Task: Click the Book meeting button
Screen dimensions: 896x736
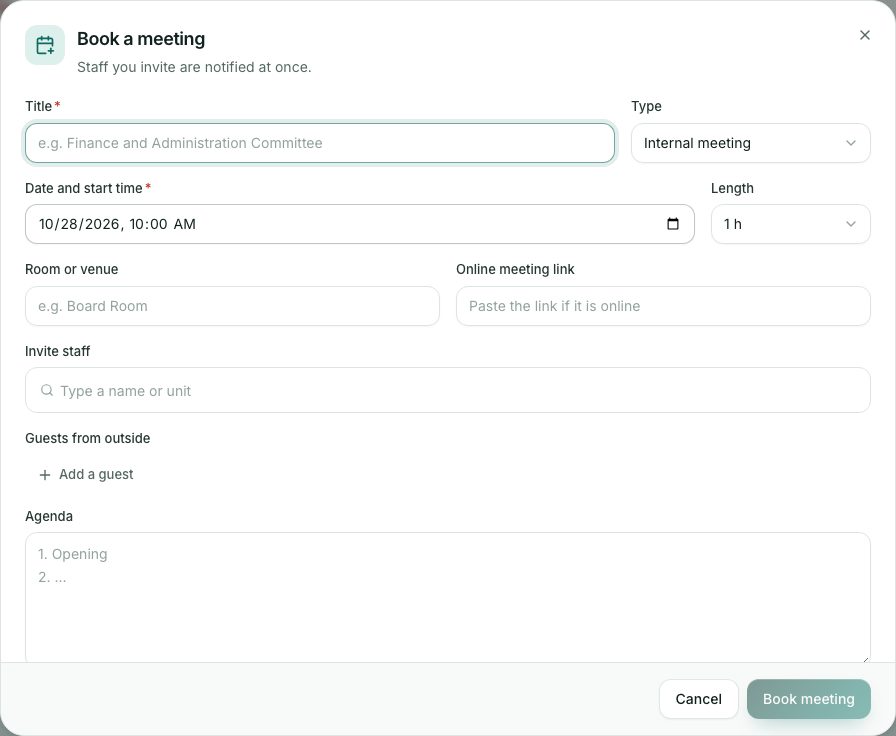Action: pyautogui.click(x=809, y=699)
